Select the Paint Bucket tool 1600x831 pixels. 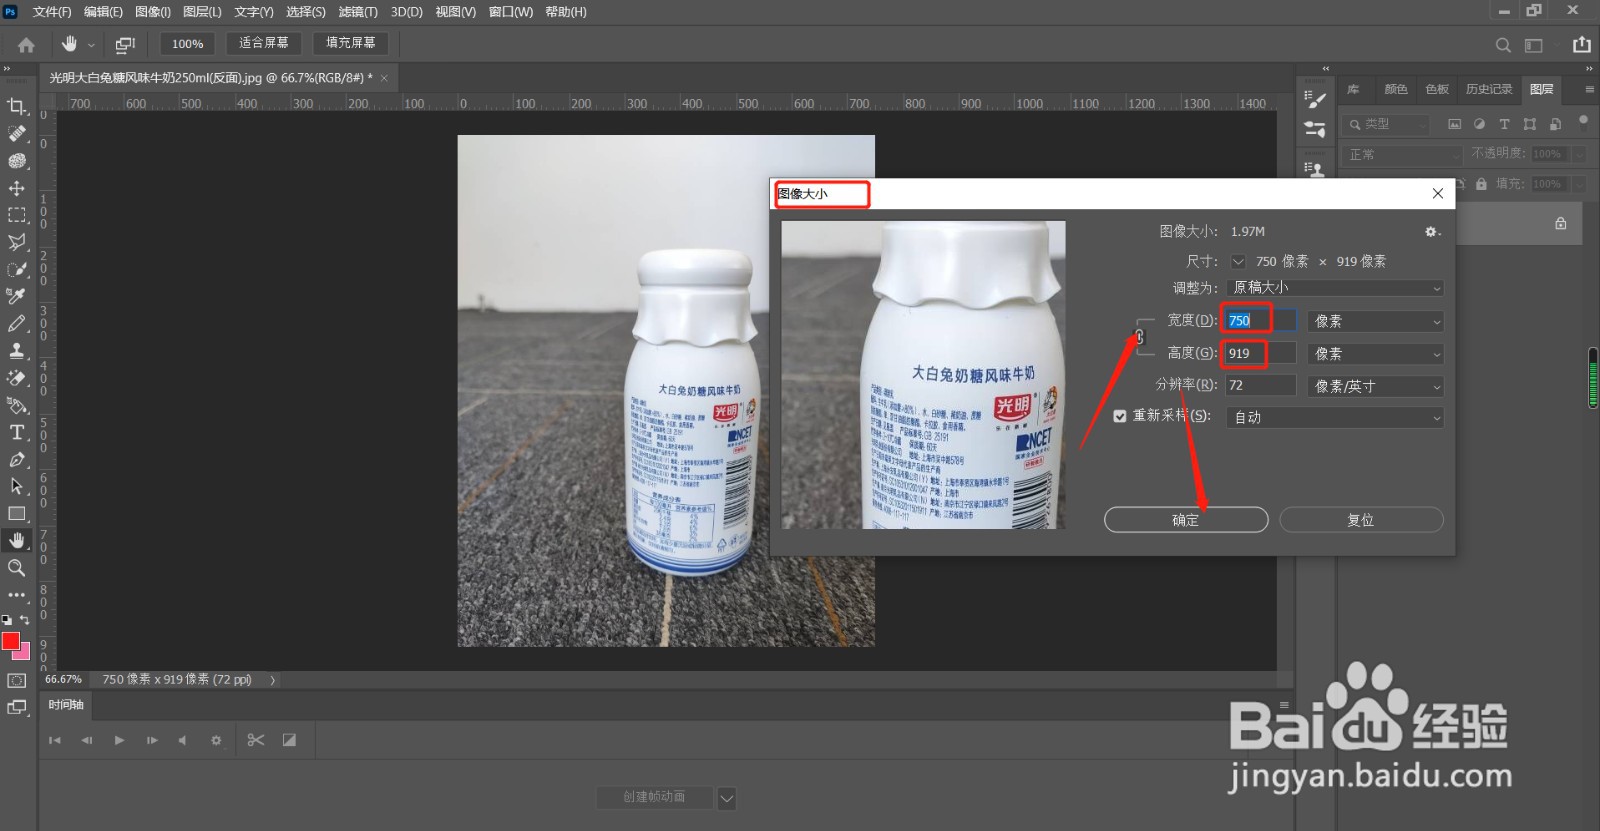click(17, 405)
